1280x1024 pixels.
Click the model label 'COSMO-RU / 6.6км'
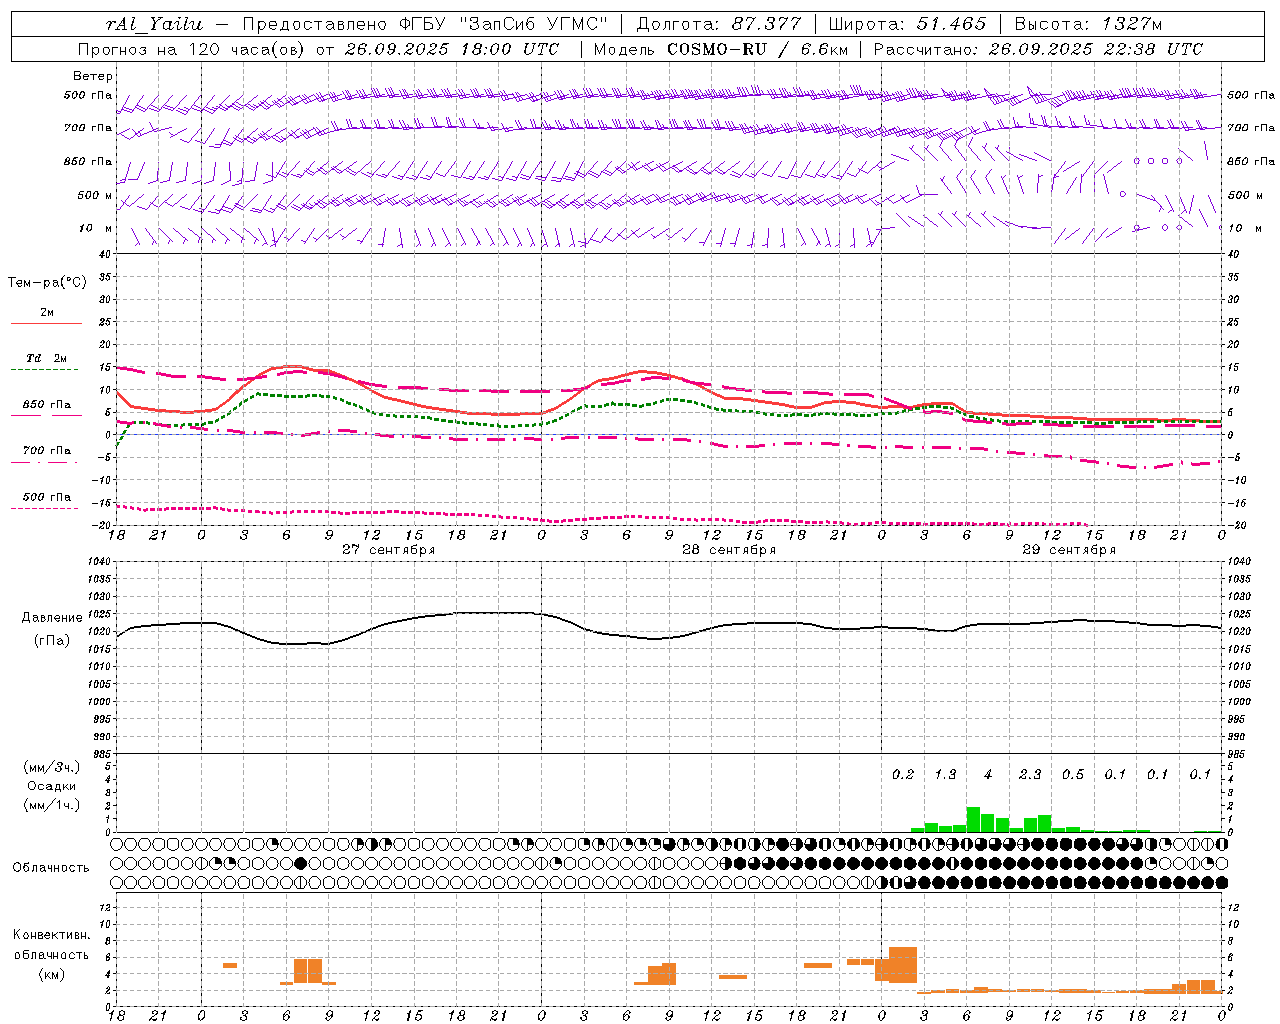758,49
